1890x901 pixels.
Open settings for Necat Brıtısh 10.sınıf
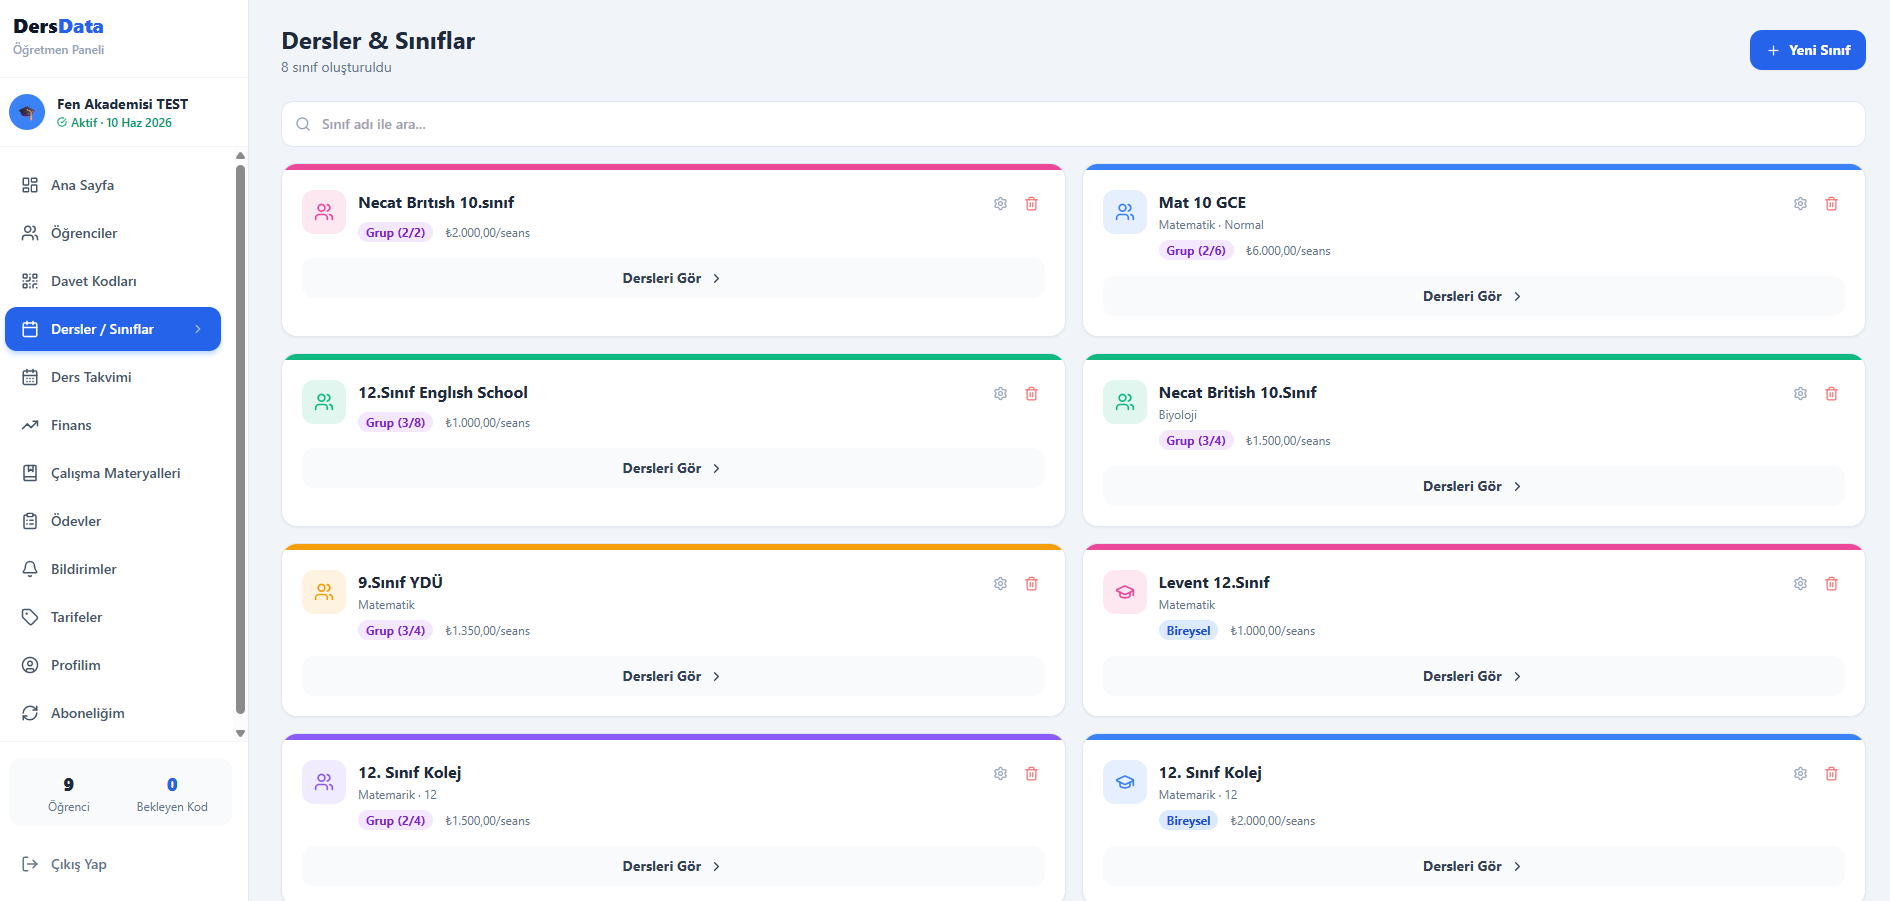(x=1000, y=204)
